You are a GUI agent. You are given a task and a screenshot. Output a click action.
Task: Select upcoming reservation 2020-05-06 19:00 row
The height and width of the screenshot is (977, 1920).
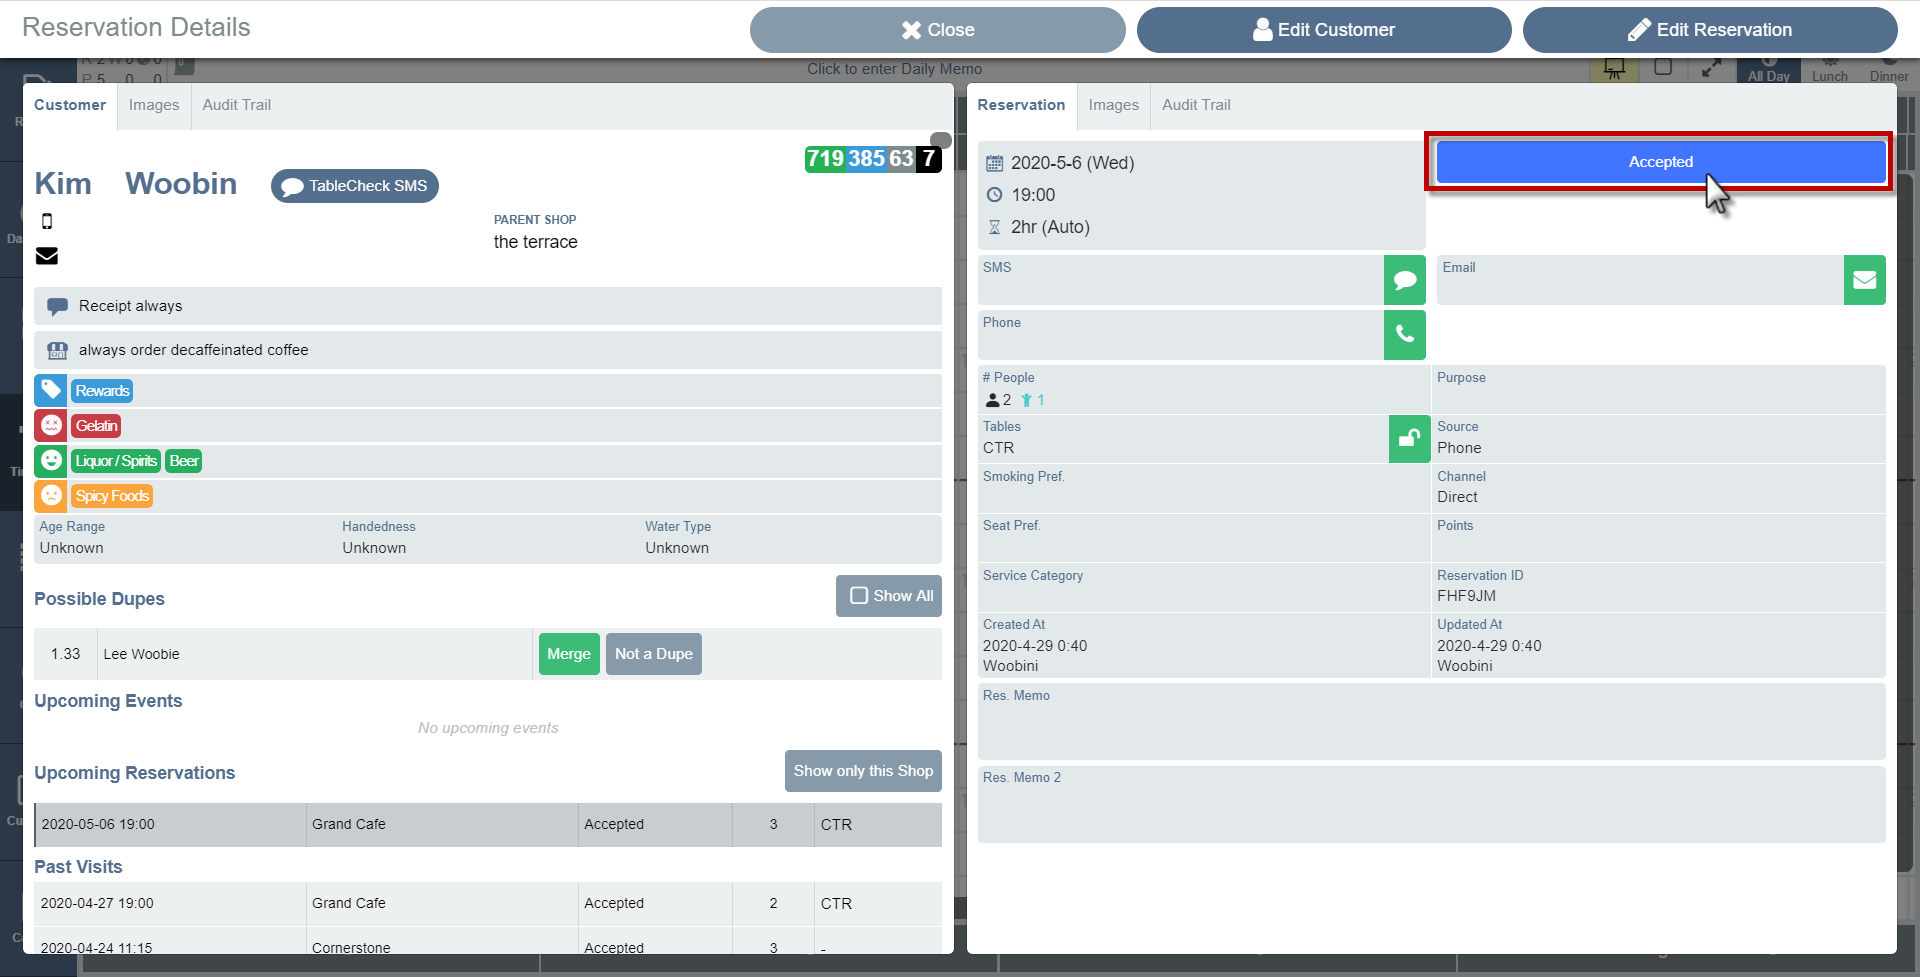(488, 825)
